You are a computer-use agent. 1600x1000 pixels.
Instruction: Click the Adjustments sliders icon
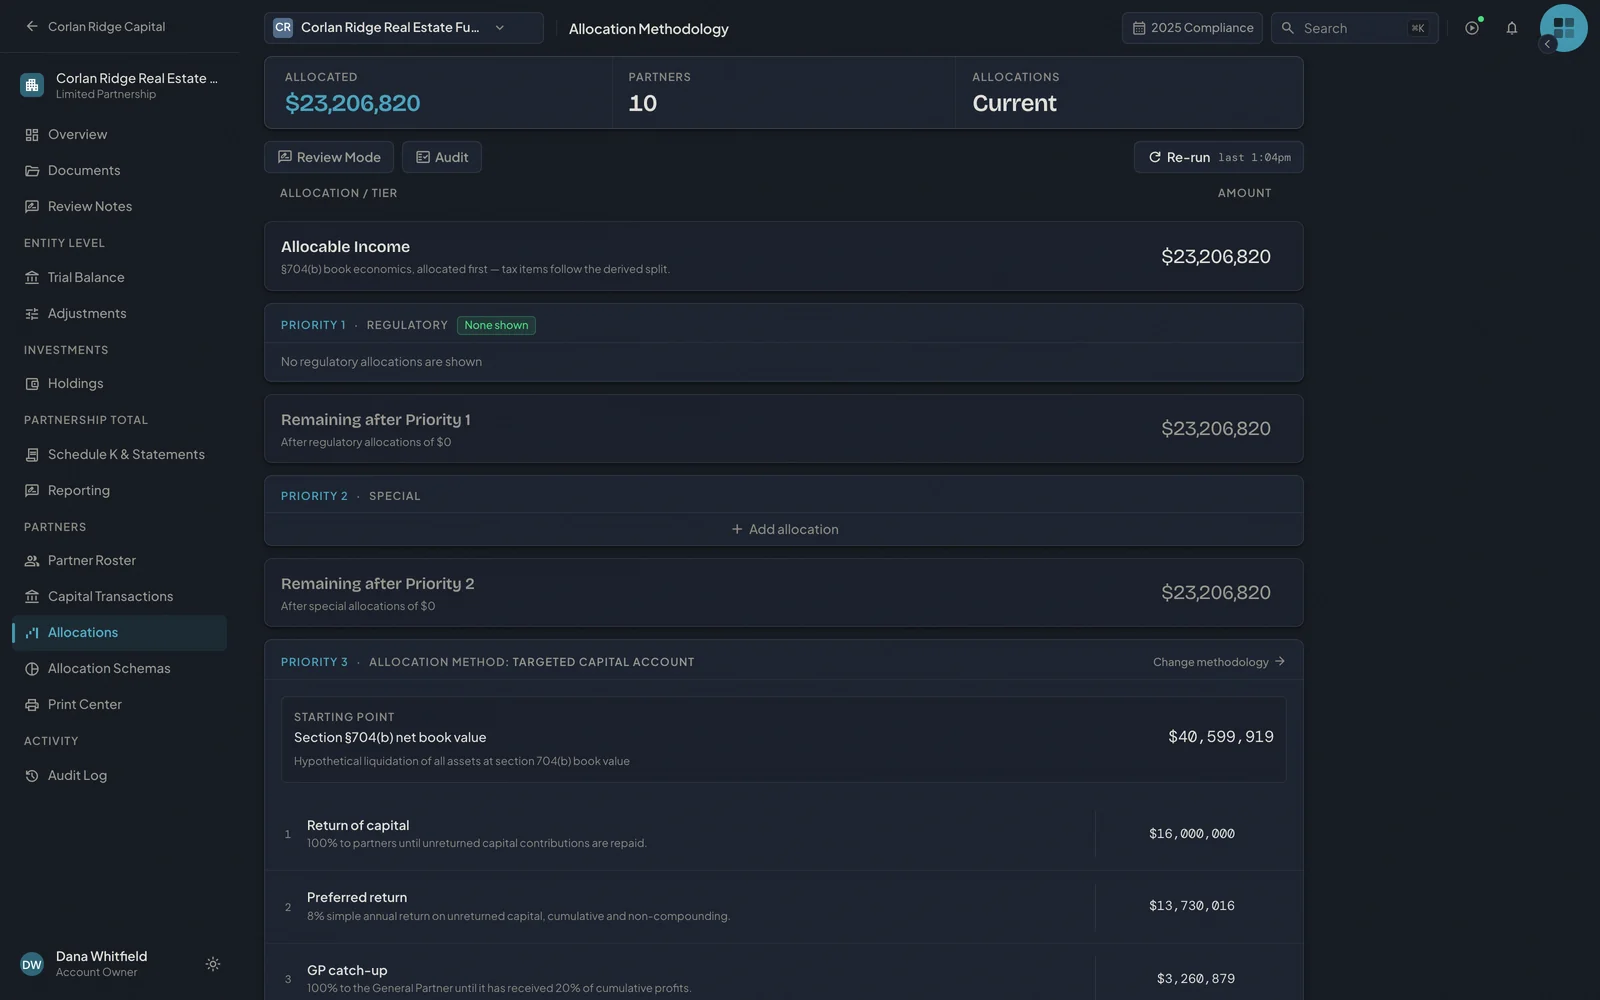click(x=32, y=313)
